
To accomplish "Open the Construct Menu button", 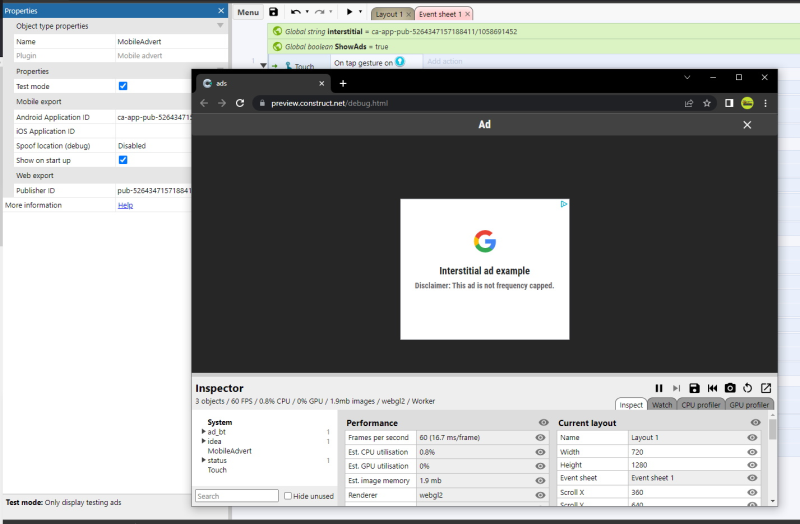I will (x=248, y=12).
